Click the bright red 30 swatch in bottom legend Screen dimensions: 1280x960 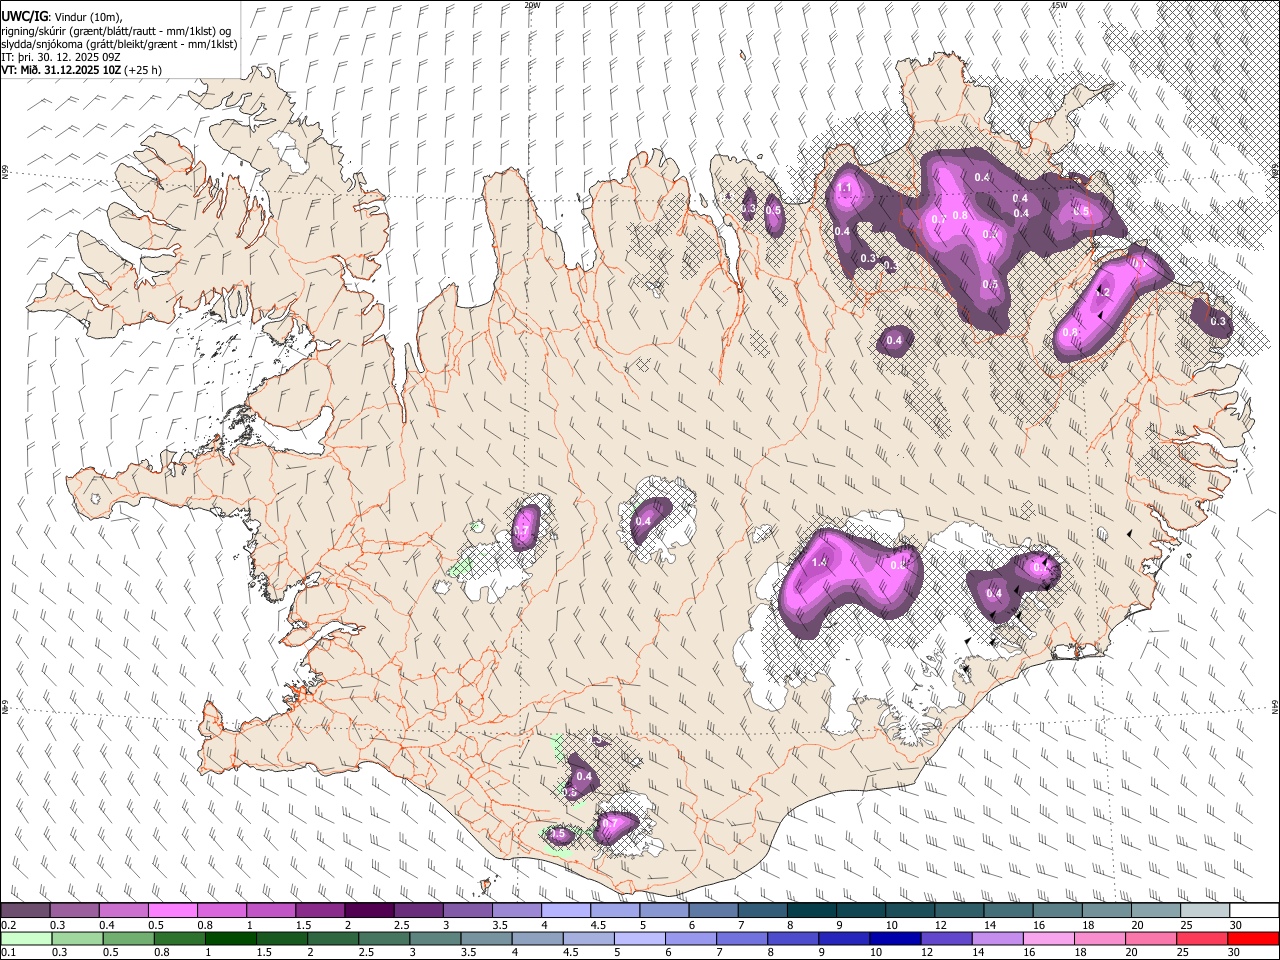pos(1253,938)
